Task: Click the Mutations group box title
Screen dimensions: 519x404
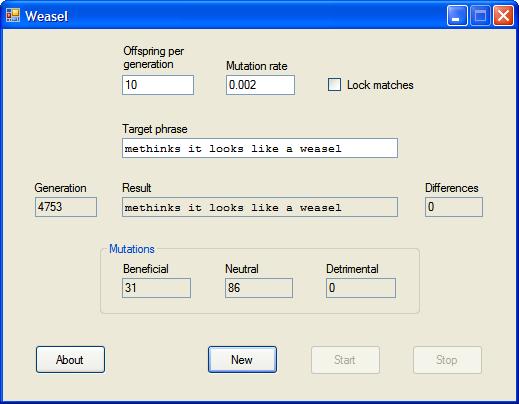Action: [132, 249]
